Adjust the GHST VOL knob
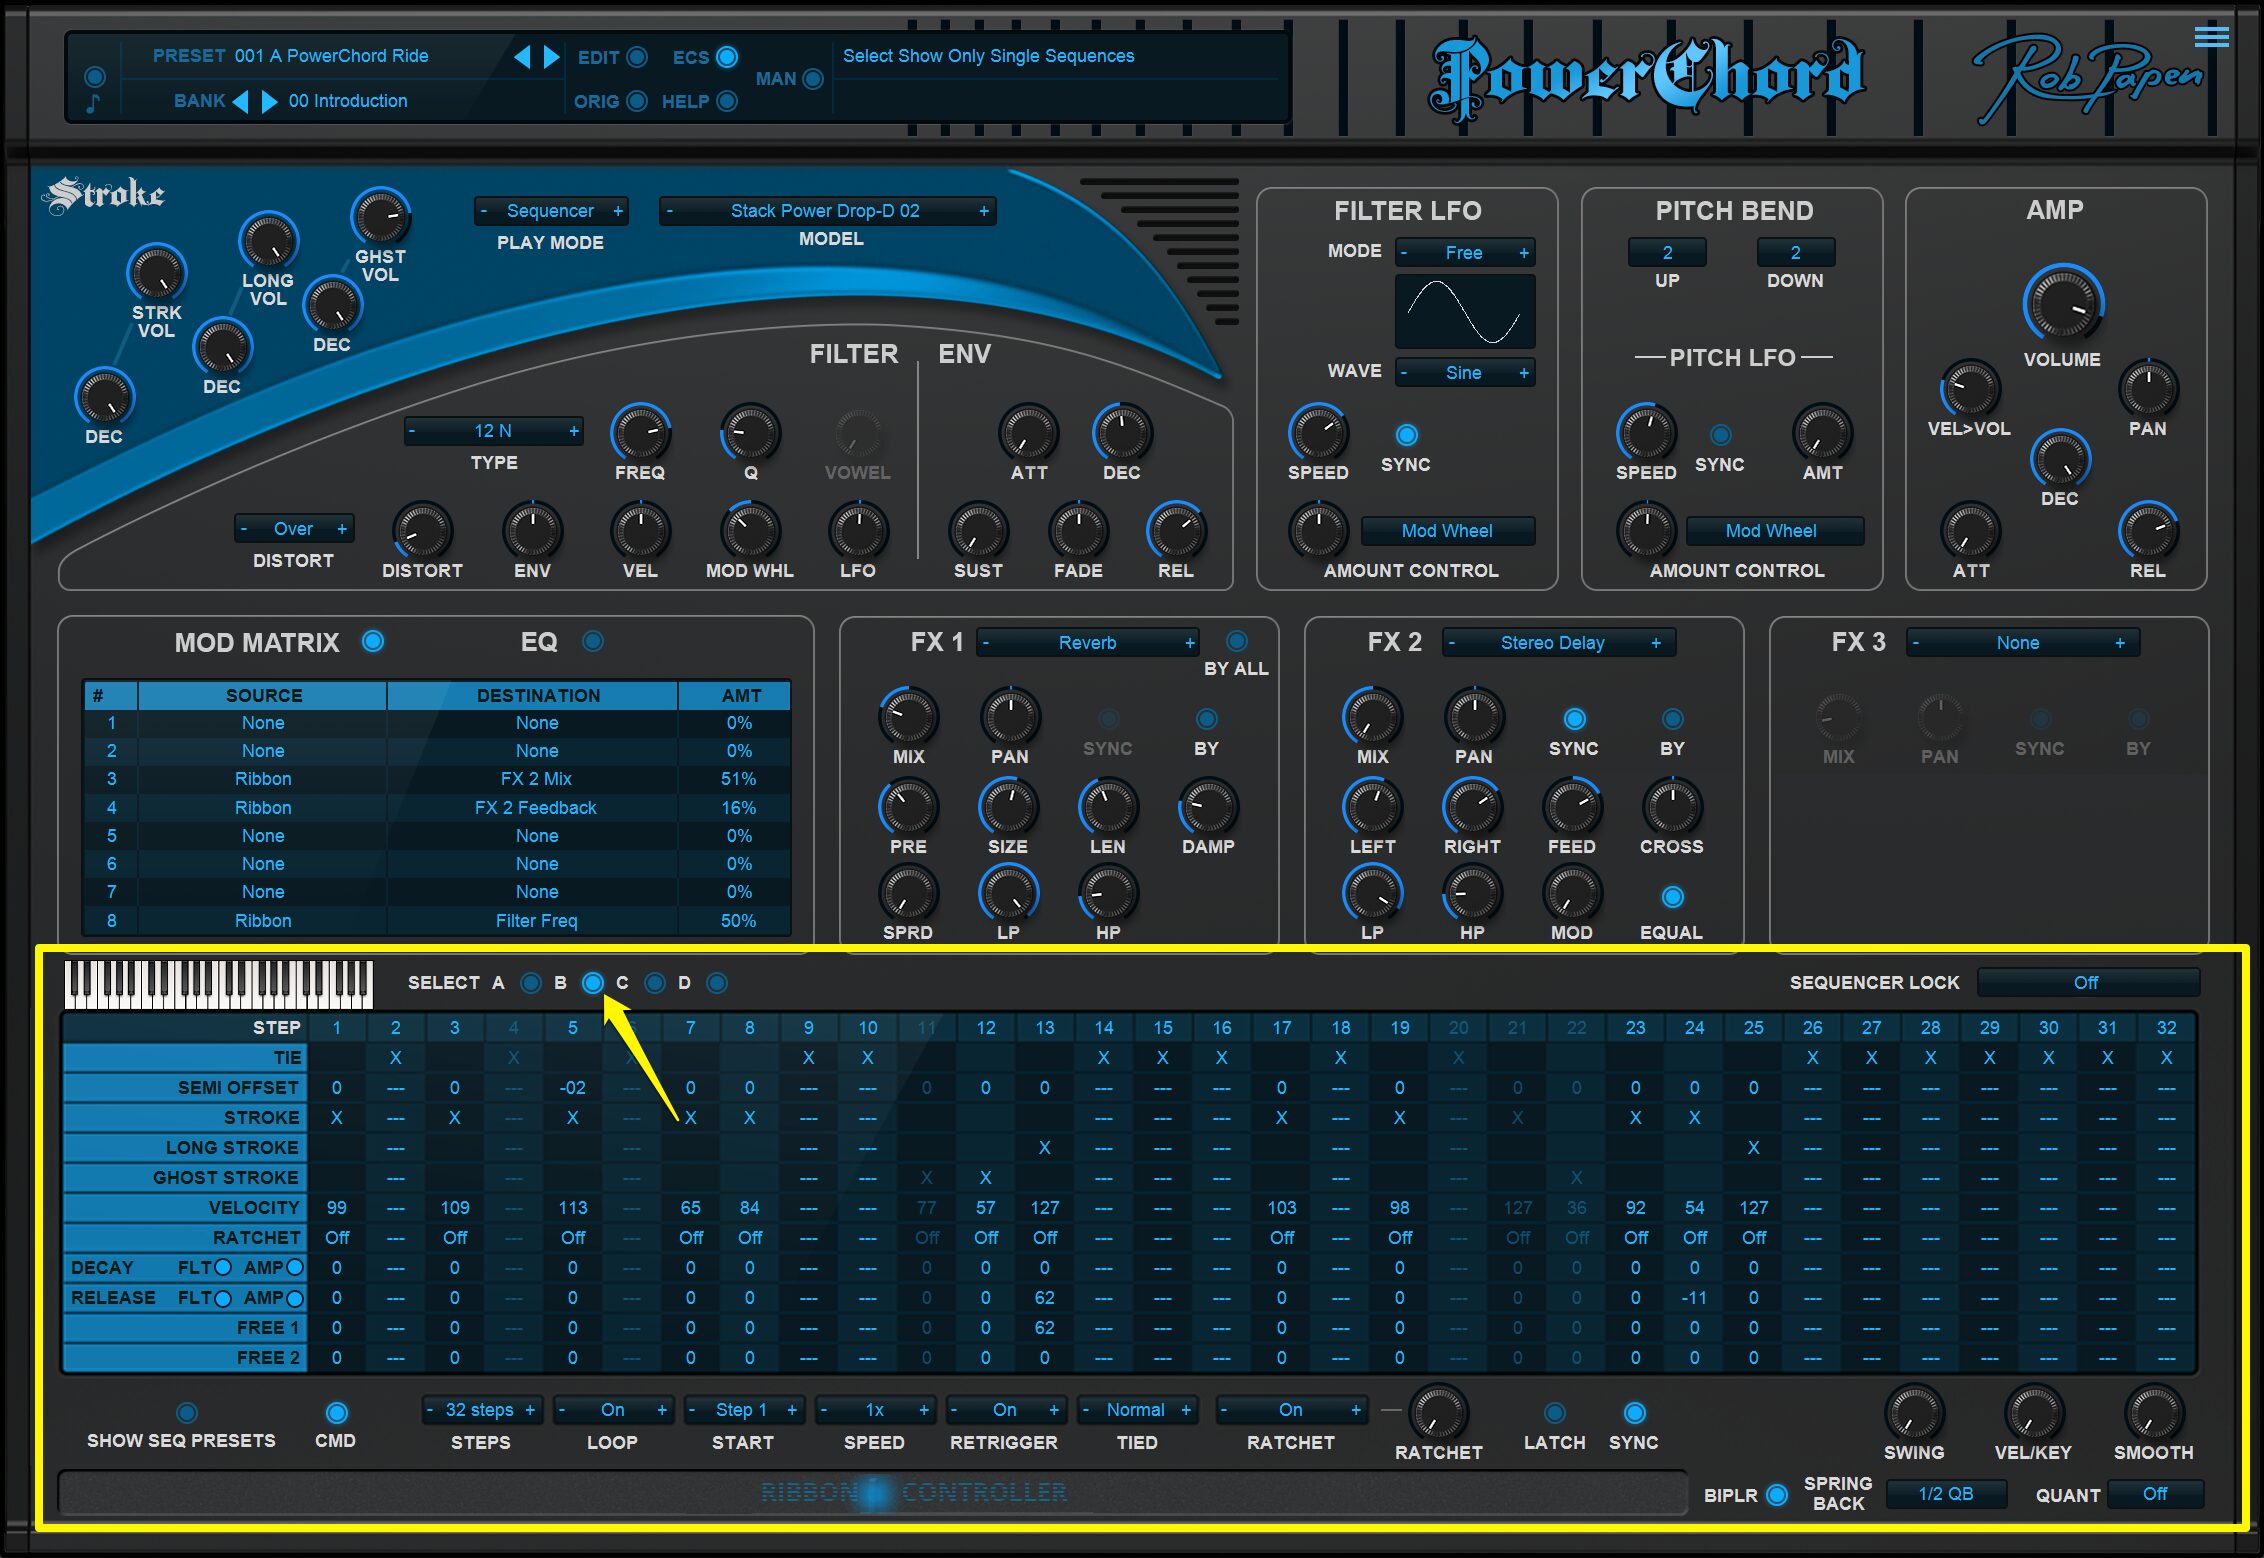Screen dimensions: 2264x1558 click(381, 216)
